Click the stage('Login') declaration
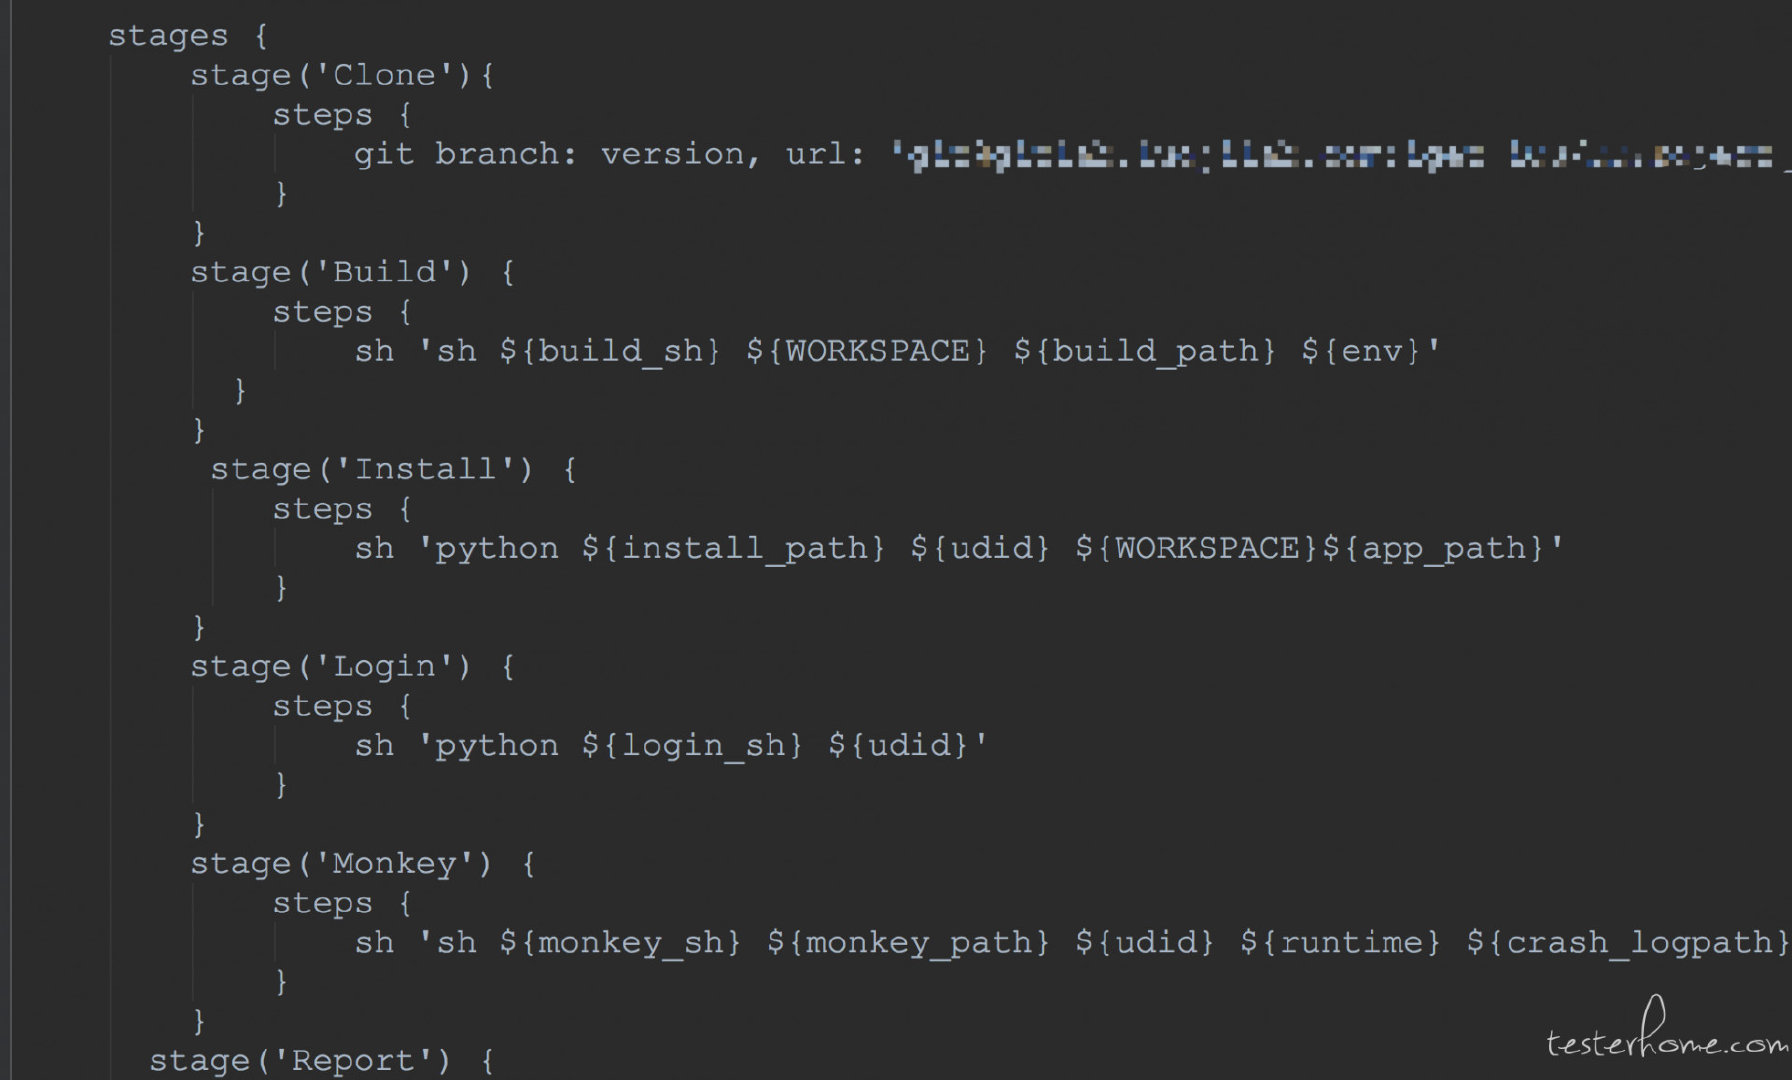This screenshot has width=1792, height=1080. click(x=352, y=666)
